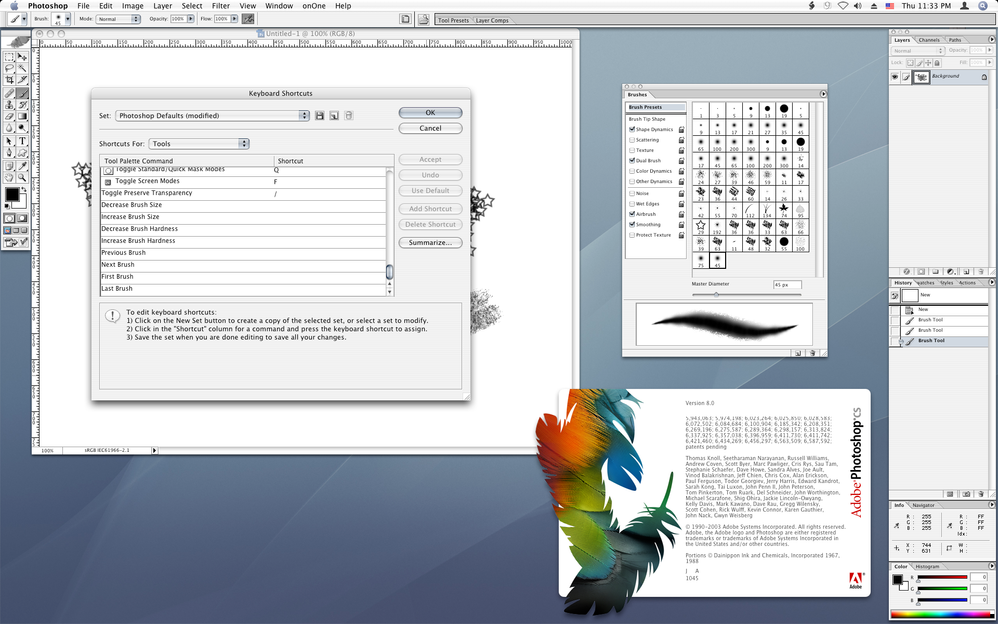Screen dimensions: 998x624
Task: Select the Lasso tool
Action: 9,68
